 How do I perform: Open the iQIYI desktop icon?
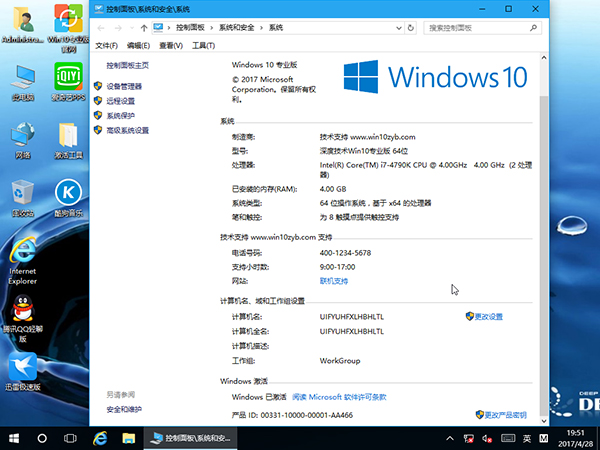coord(67,78)
